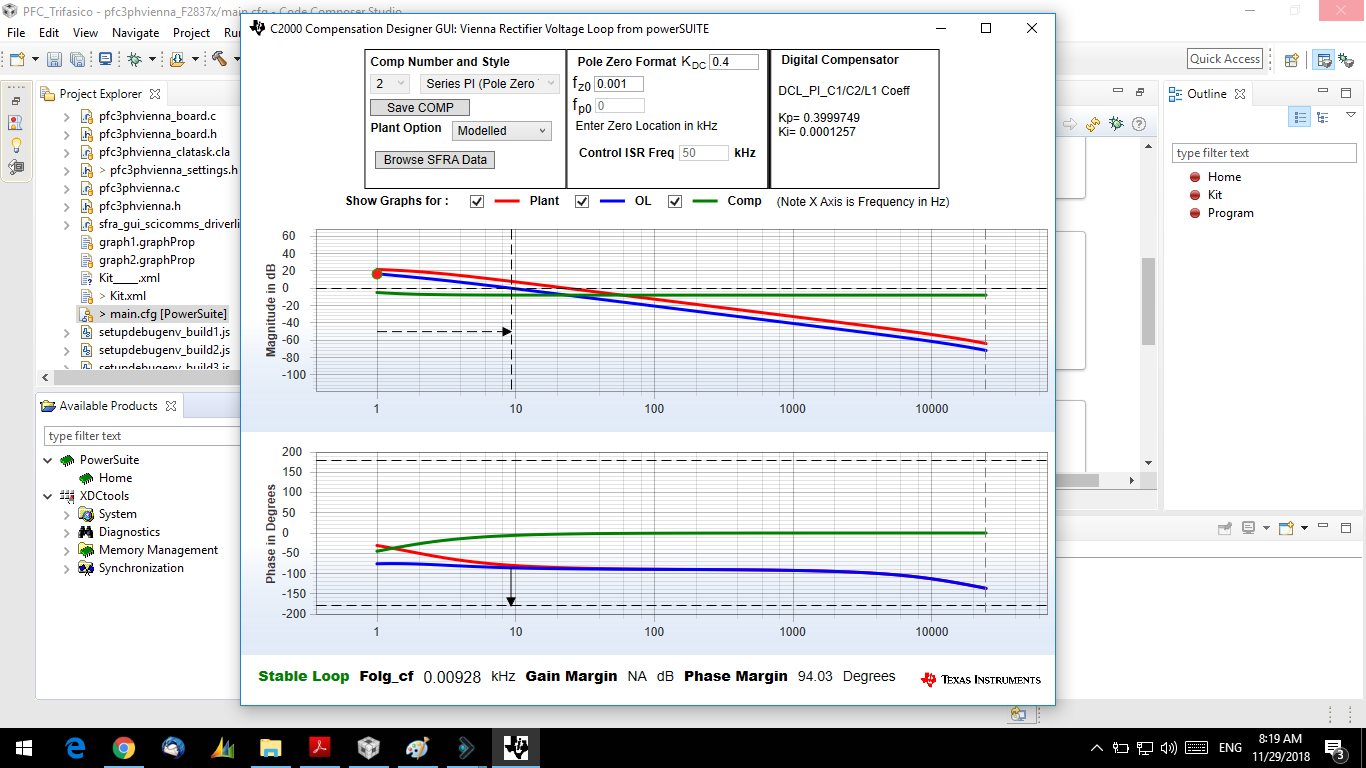The image size is (1366, 768).
Task: Click the Save icon in the CCS toolbar
Action: 53,59
